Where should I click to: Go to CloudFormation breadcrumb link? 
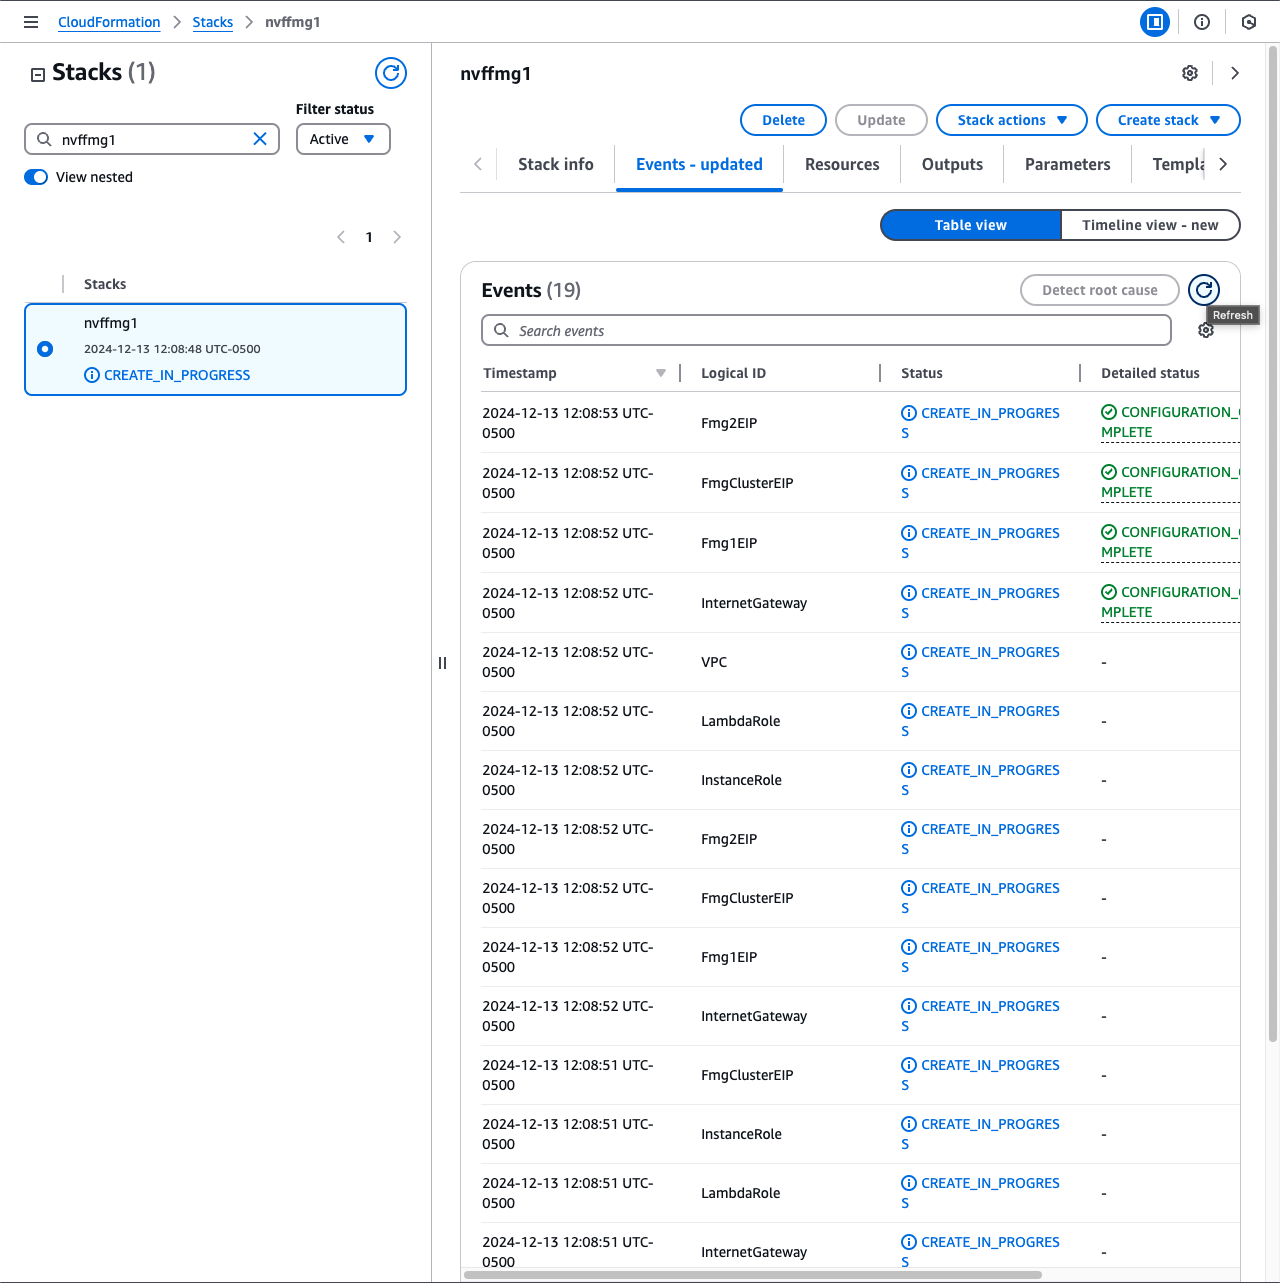point(109,22)
